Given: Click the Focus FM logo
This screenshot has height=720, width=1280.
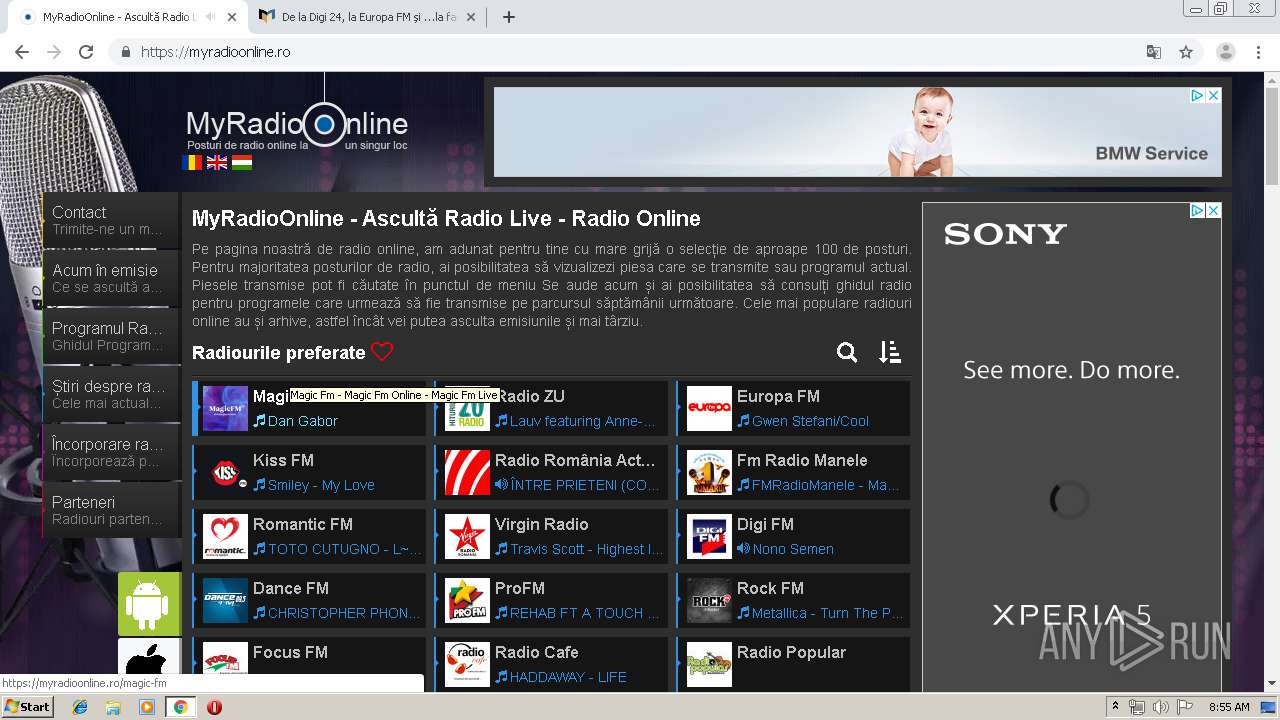Looking at the screenshot, I should tap(225, 664).
